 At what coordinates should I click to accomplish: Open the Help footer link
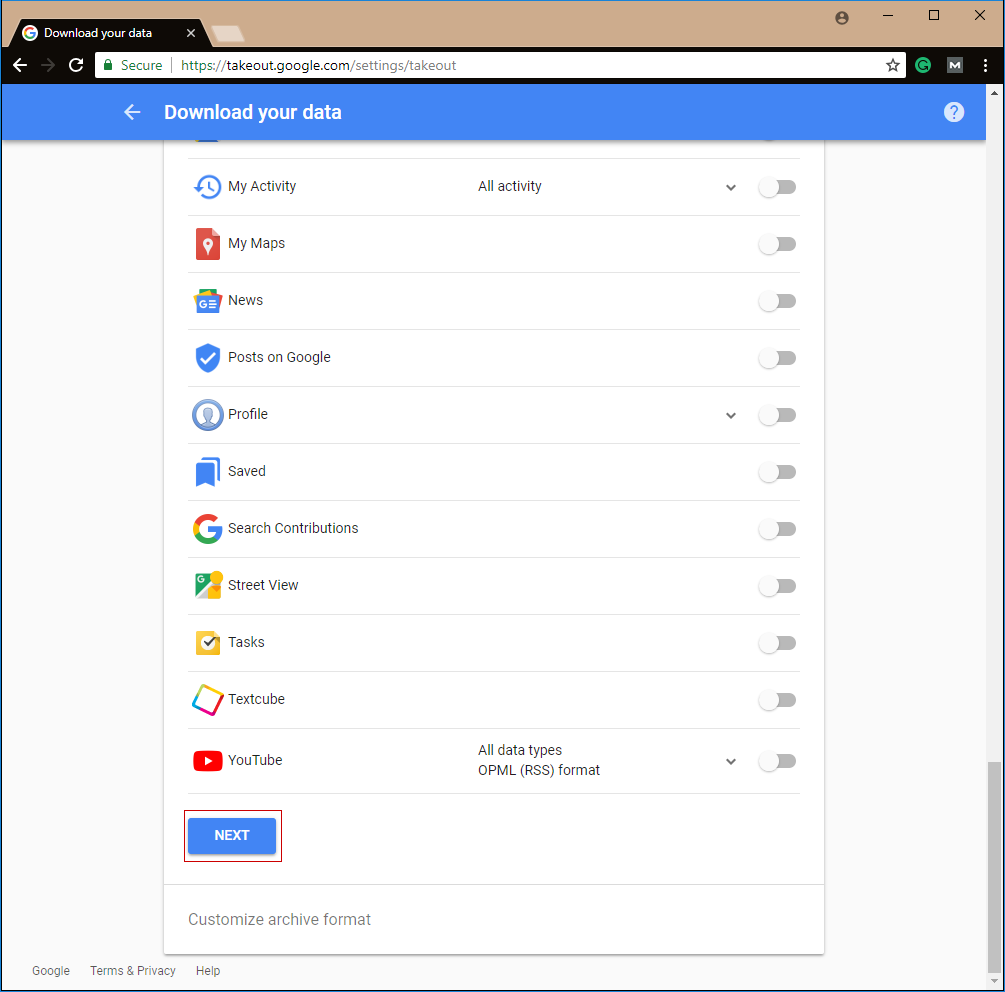click(208, 971)
